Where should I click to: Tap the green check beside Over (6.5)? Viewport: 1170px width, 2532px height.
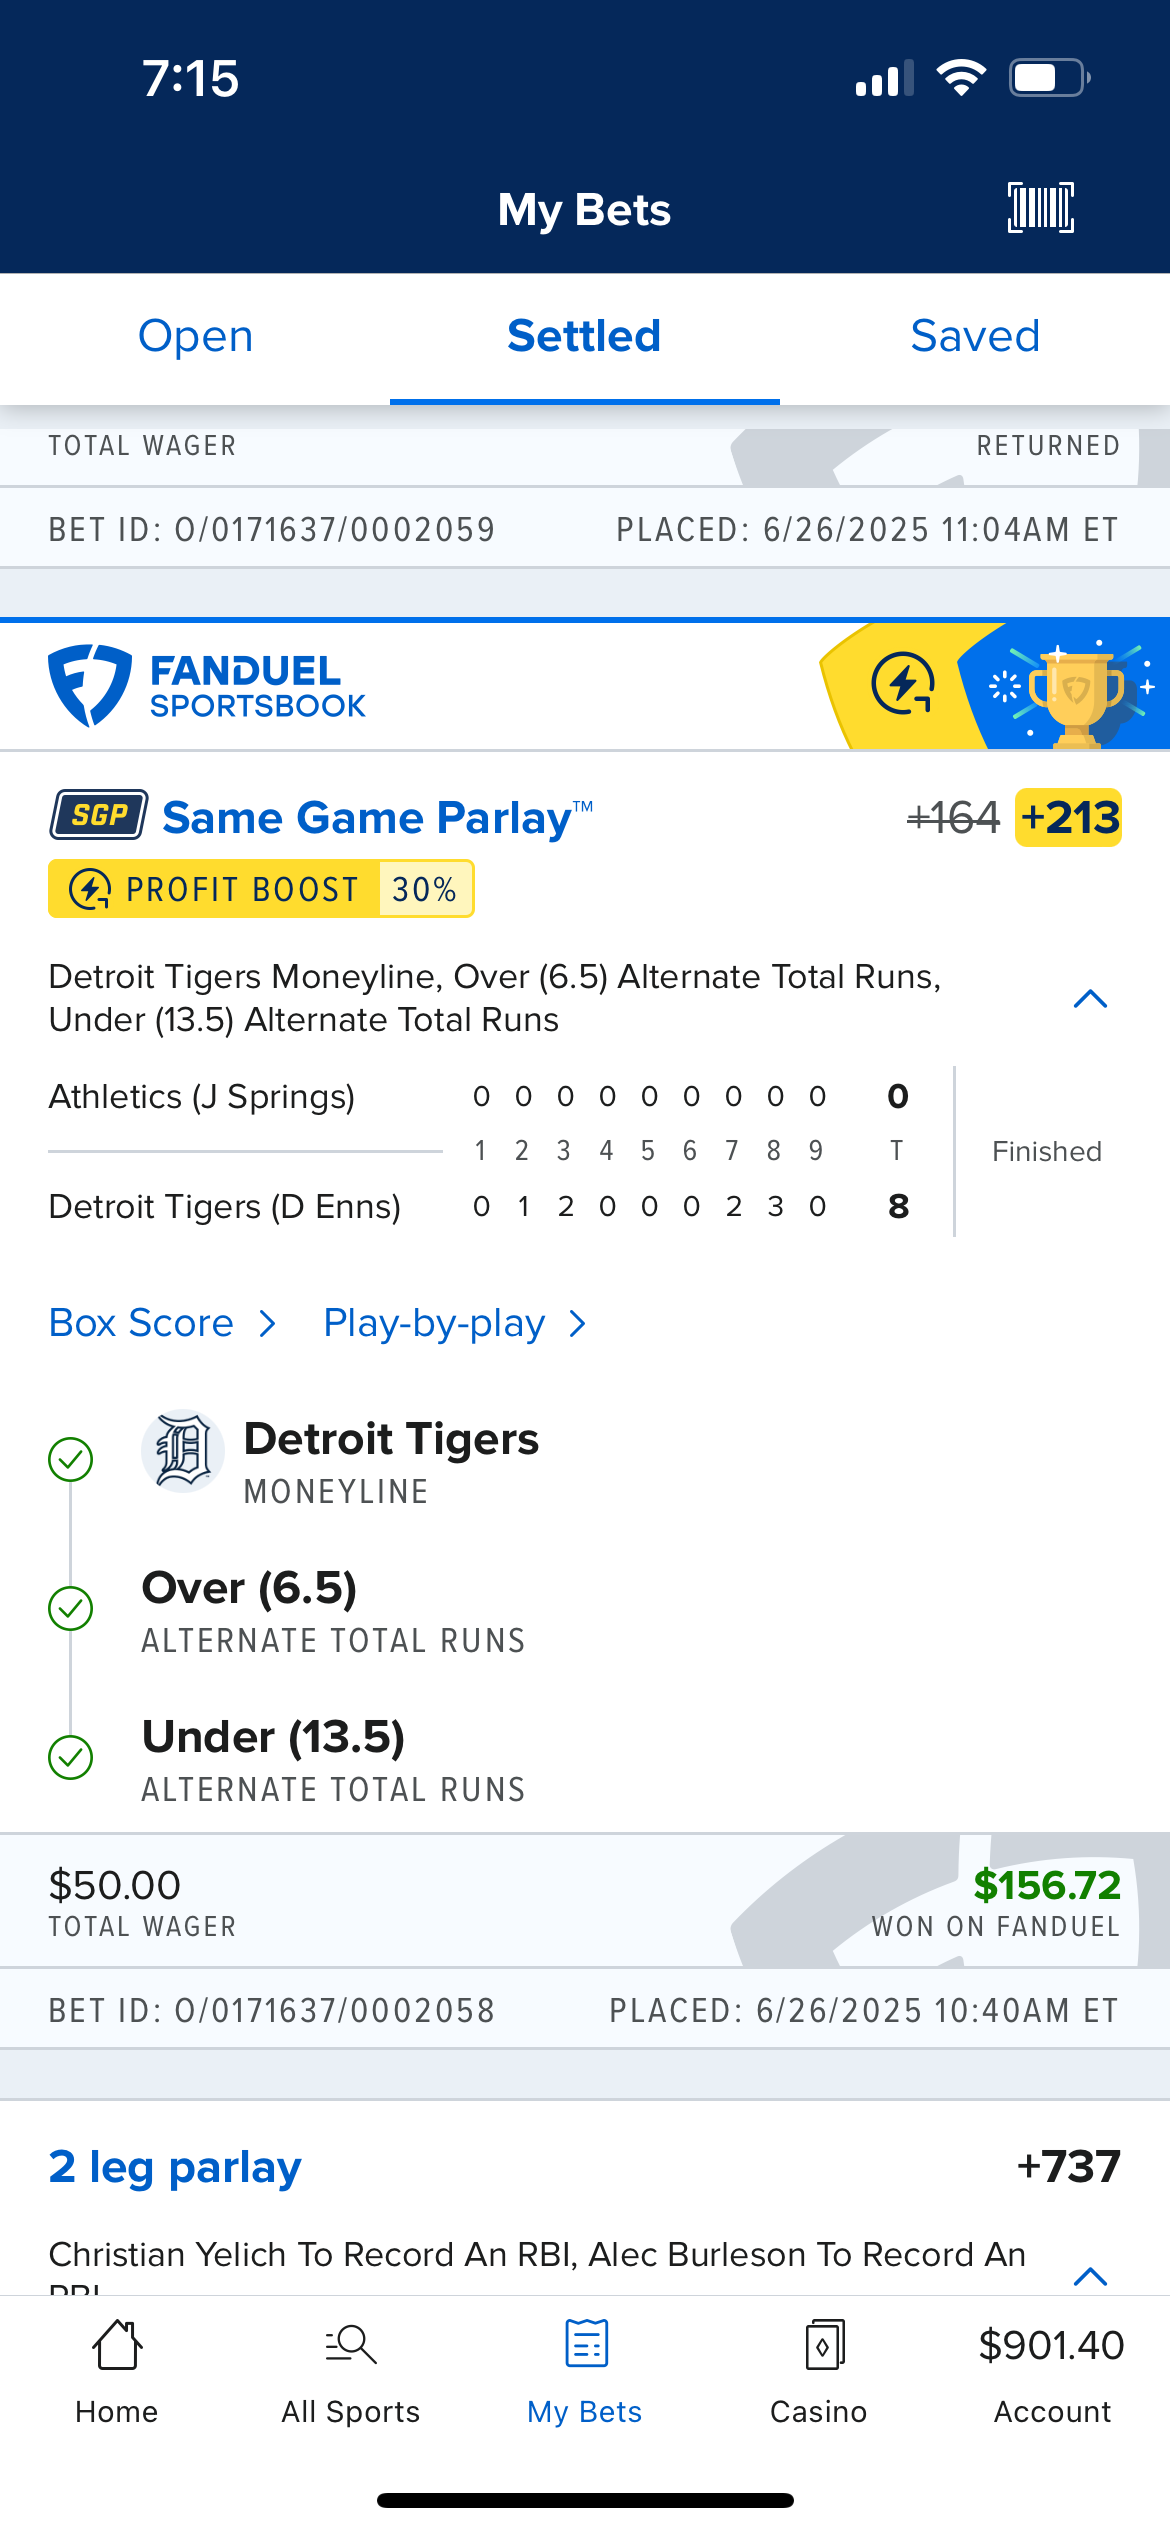point(71,1608)
